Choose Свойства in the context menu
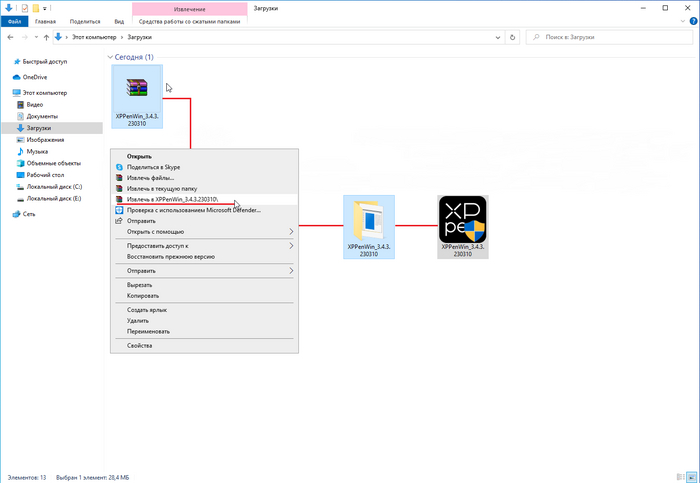The height and width of the screenshot is (483, 700). [x=204, y=346]
